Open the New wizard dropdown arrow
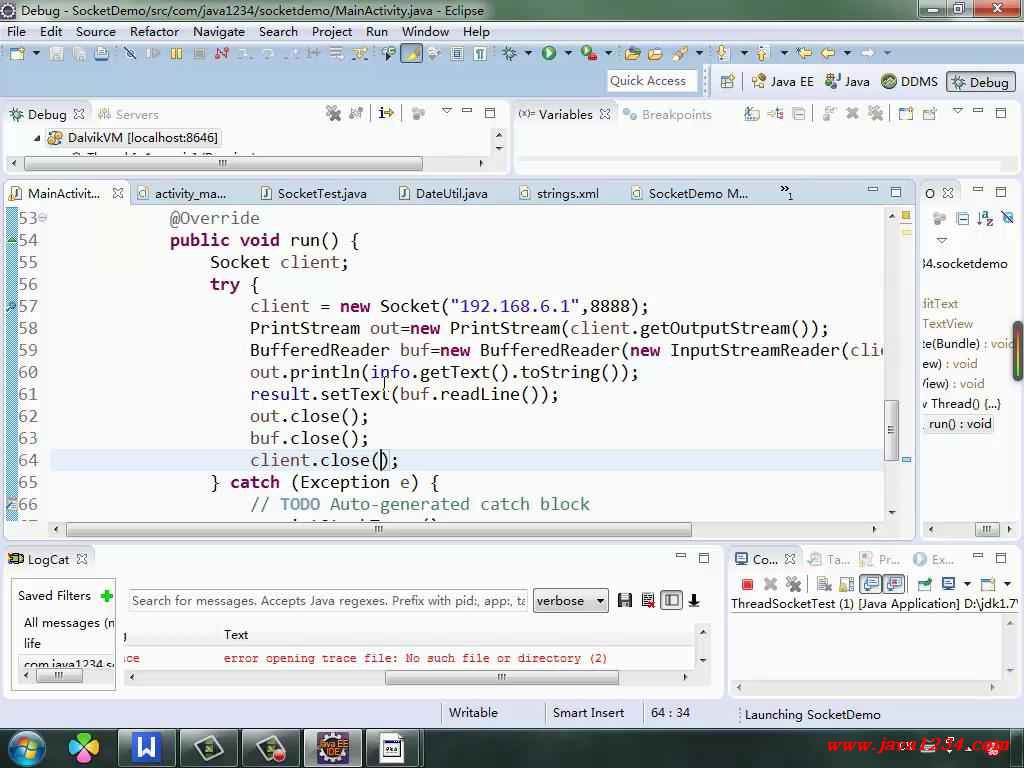 37,54
